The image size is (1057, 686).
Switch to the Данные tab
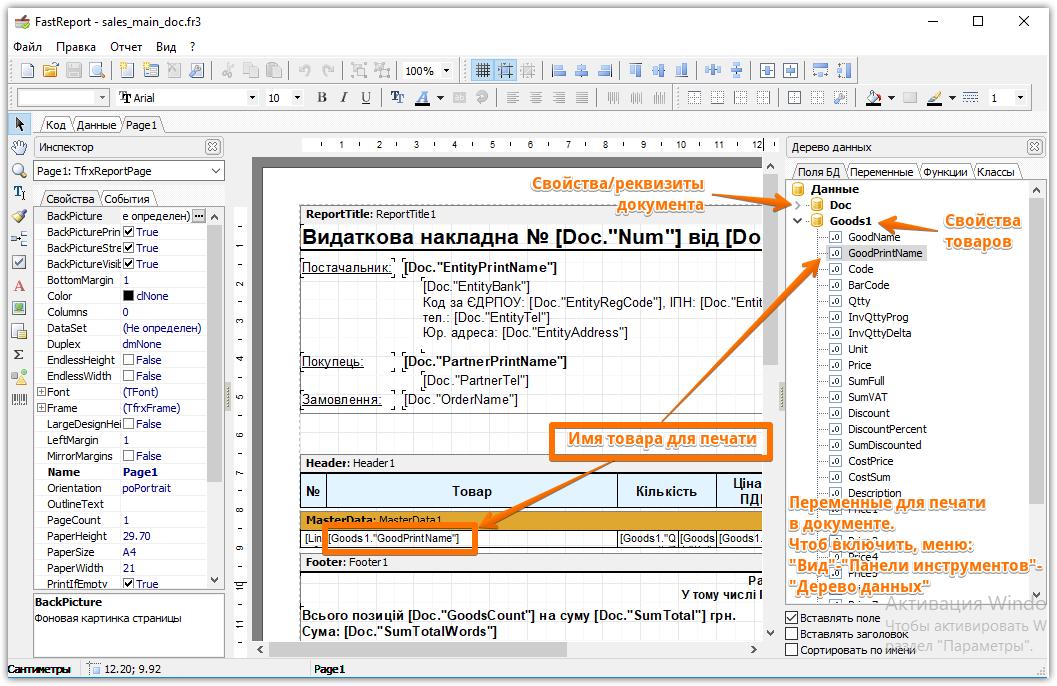(96, 125)
